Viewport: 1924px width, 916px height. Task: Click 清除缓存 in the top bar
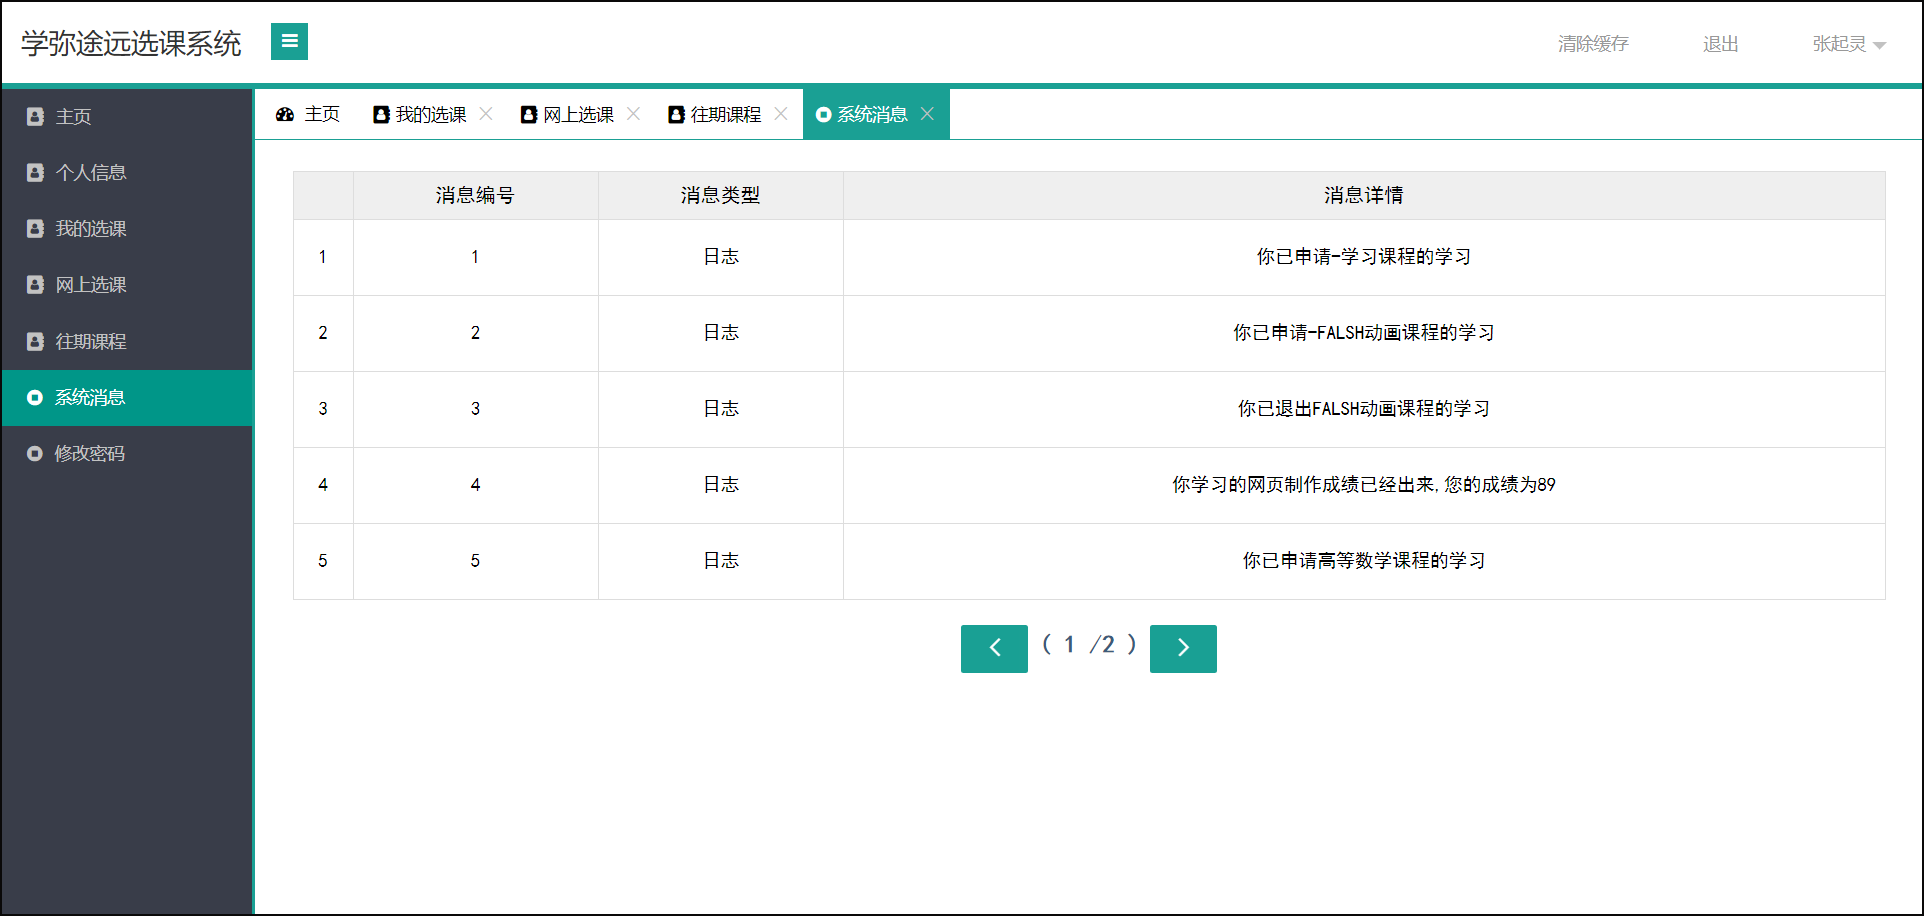[x=1592, y=44]
